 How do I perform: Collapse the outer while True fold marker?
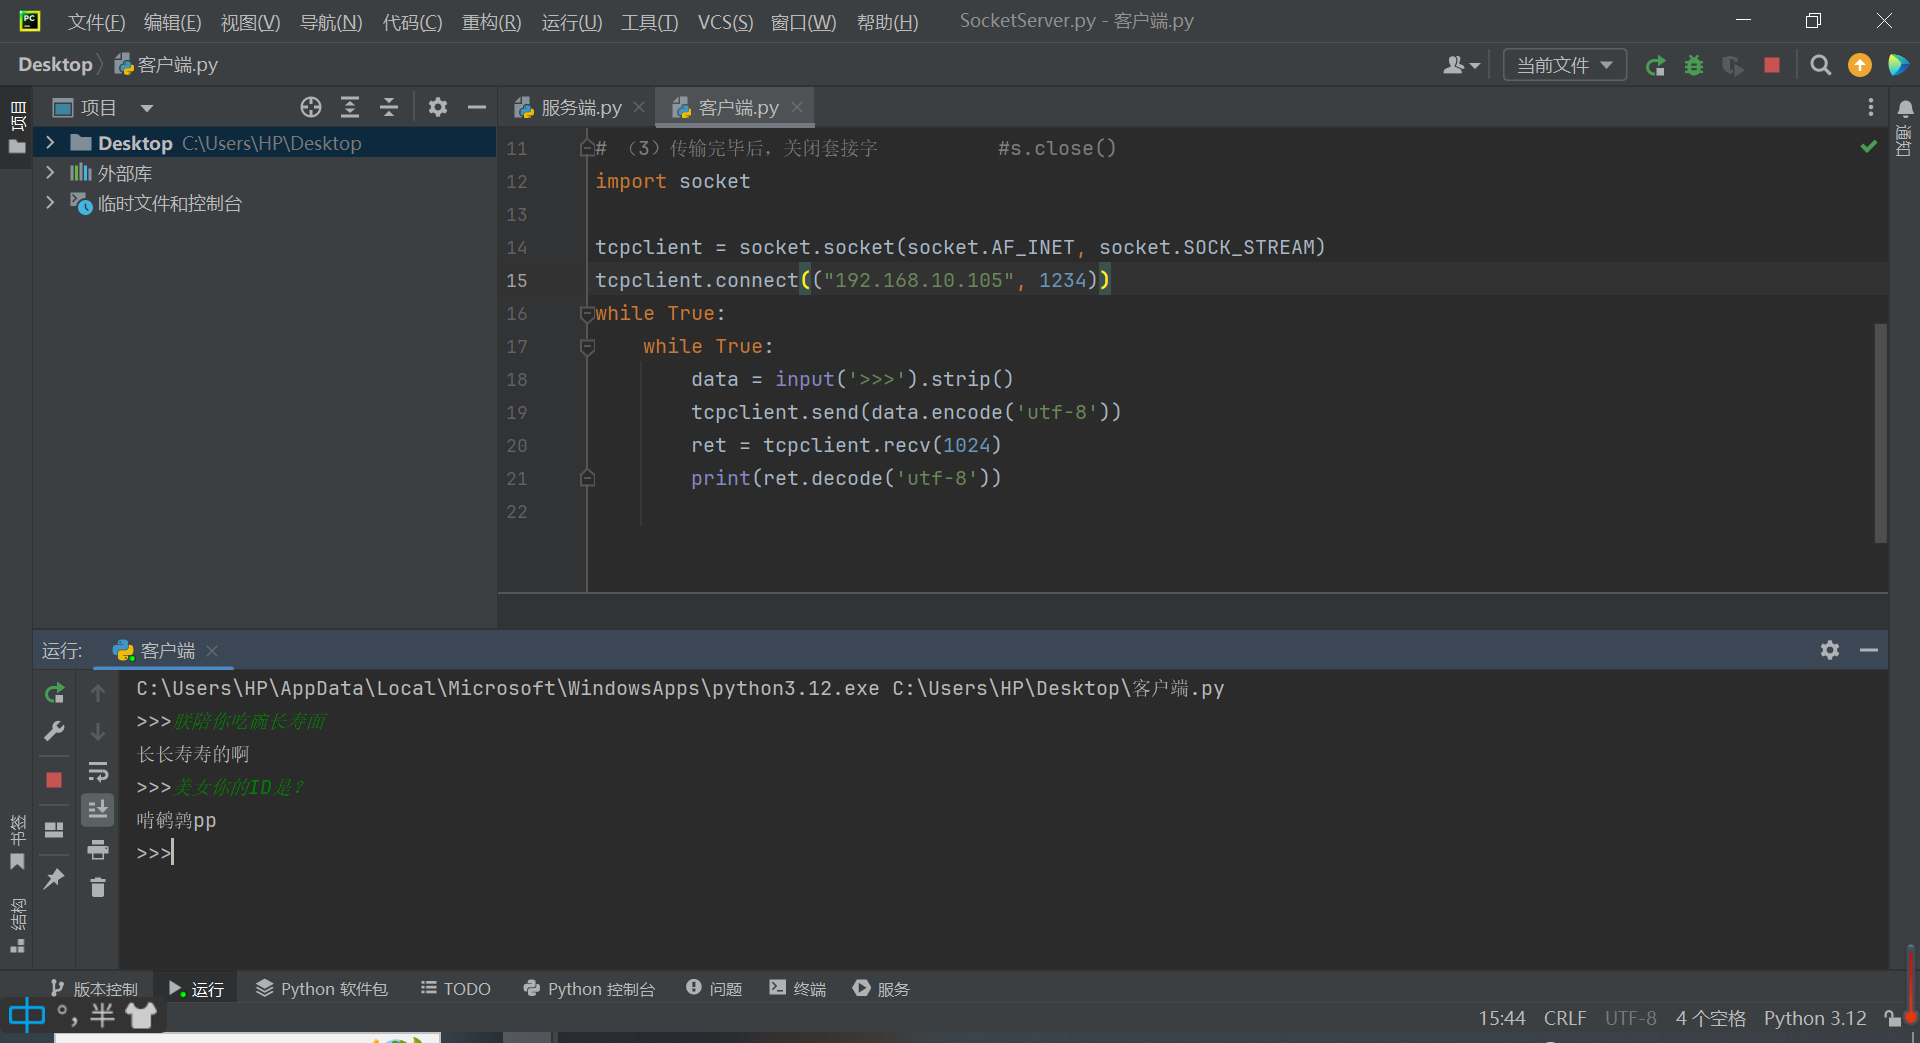coord(588,314)
